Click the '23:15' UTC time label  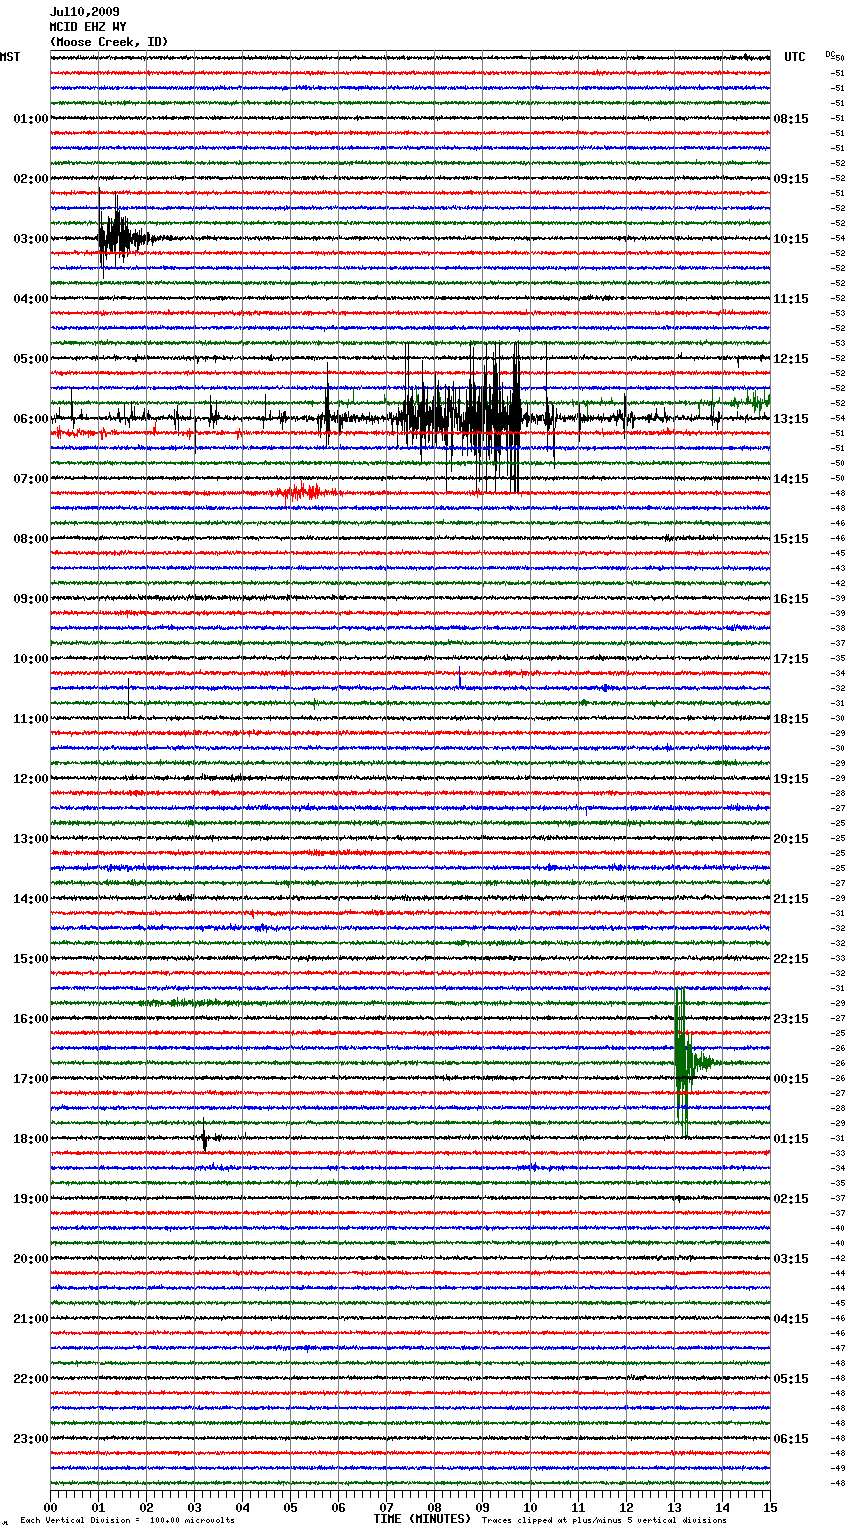pyautogui.click(x=791, y=1019)
